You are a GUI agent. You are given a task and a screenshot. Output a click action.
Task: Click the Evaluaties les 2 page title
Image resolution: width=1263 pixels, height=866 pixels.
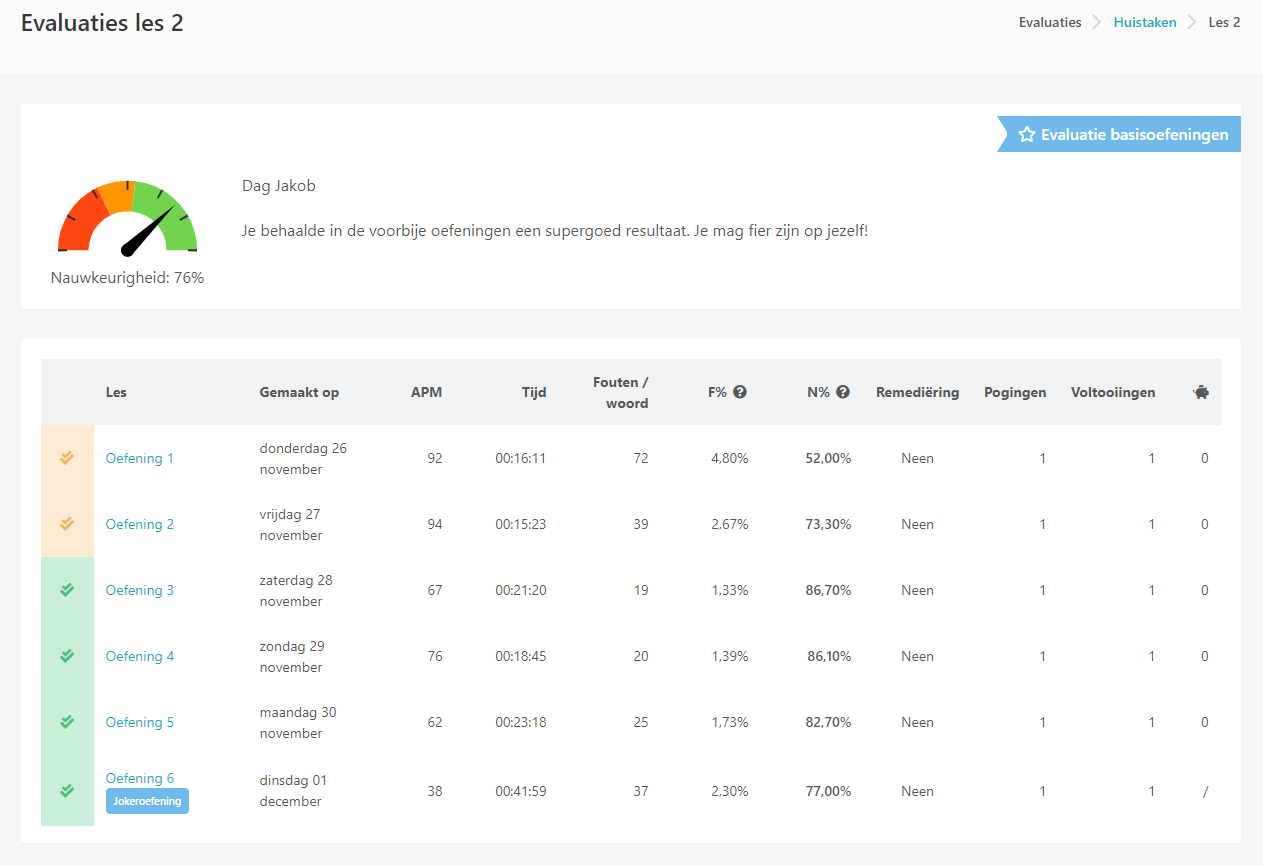[x=102, y=22]
